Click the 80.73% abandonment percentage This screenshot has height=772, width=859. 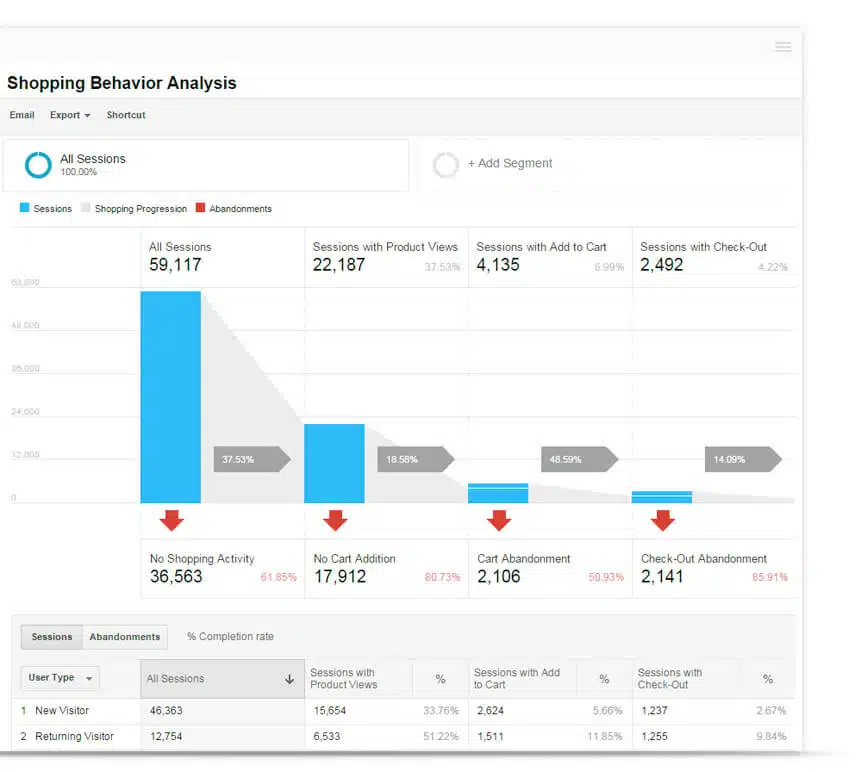click(x=442, y=577)
